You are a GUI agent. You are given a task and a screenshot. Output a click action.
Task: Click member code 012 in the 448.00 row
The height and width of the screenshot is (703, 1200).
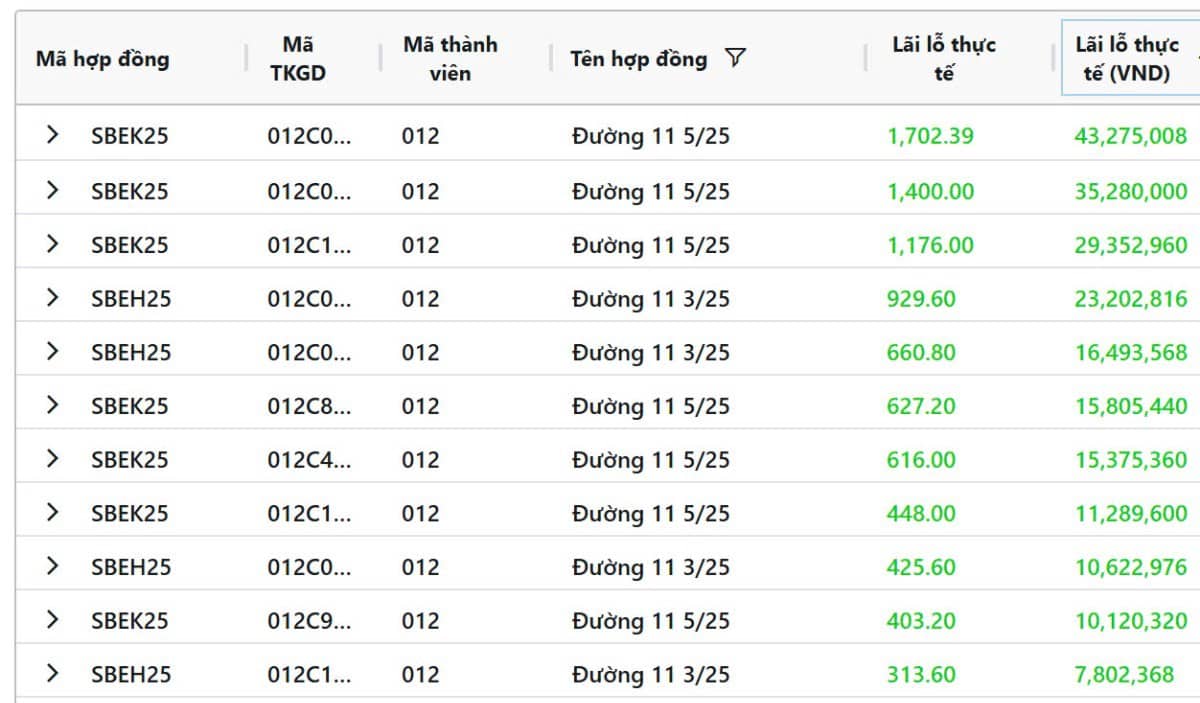[421, 513]
